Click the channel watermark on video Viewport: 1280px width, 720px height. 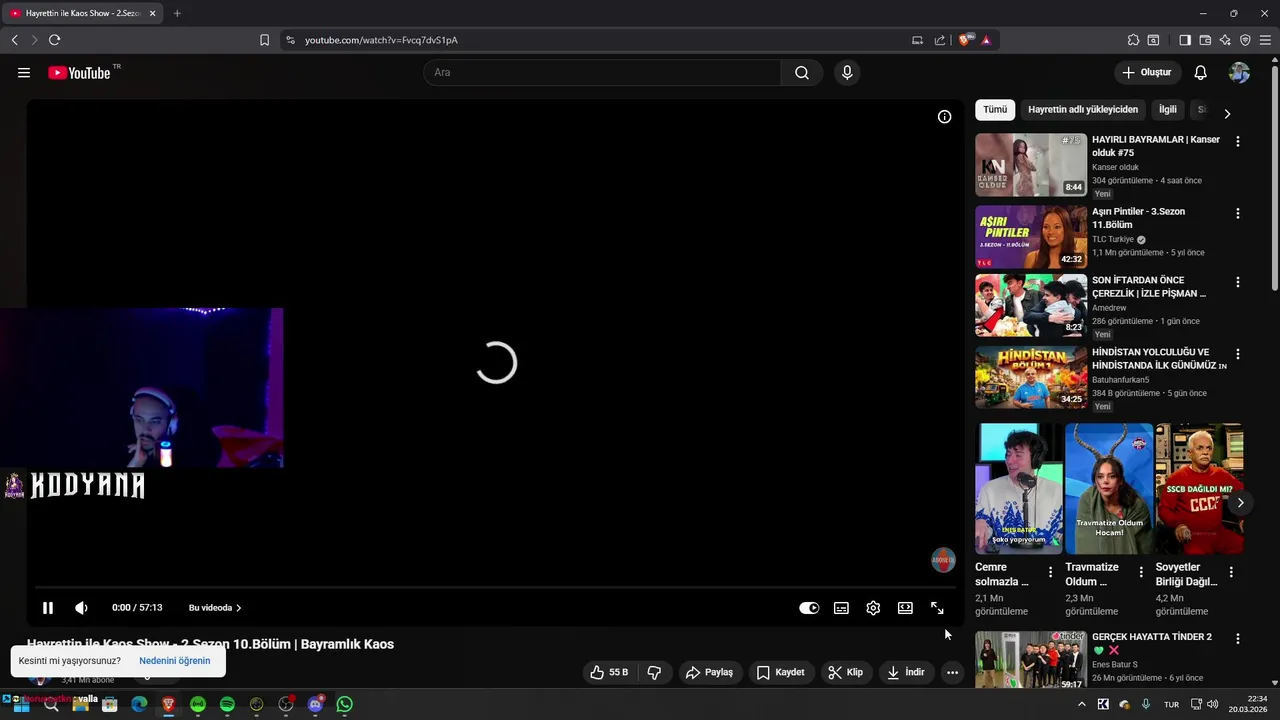pos(943,560)
